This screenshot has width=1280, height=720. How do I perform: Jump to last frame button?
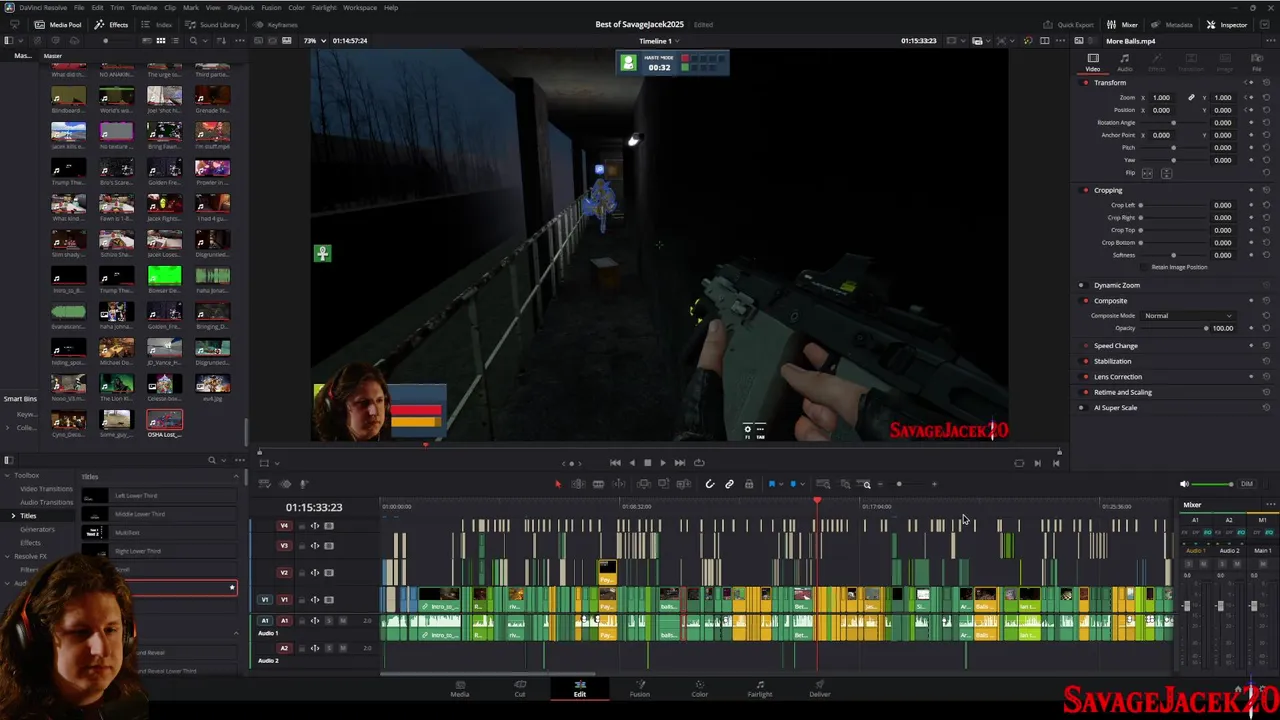coord(680,463)
